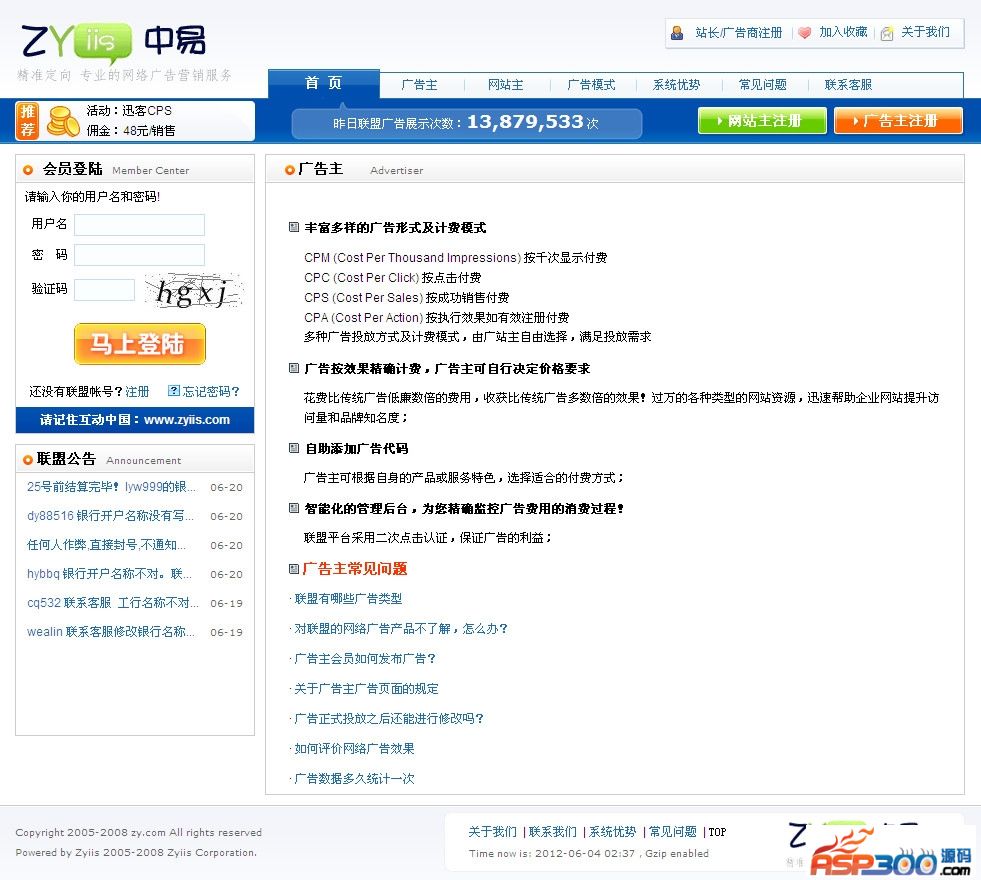This screenshot has width=981, height=880.
Task: Click the 加入收藏 link
Action: [x=843, y=32]
